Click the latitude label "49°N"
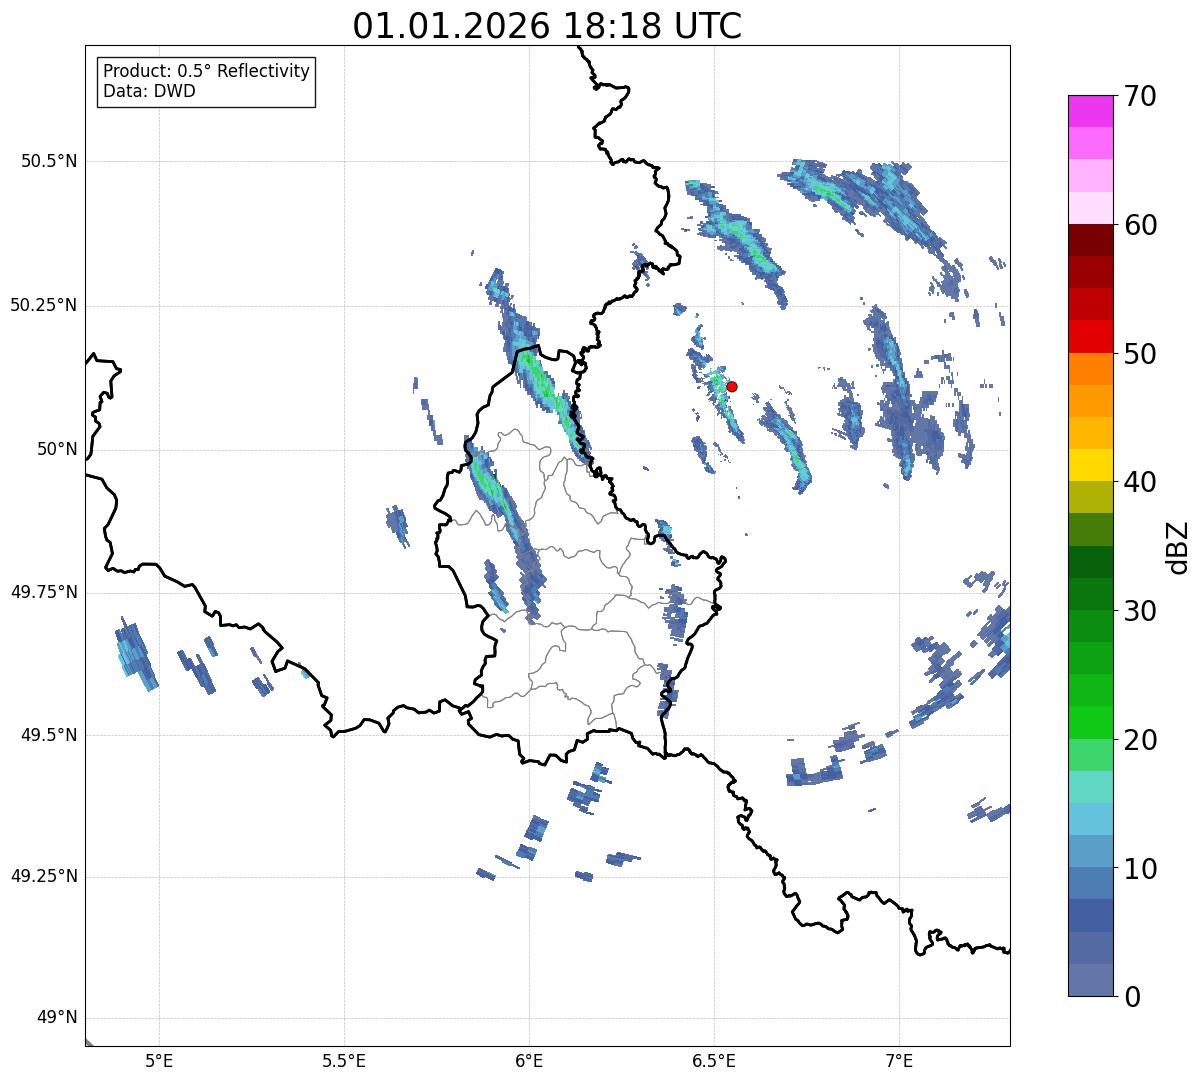The width and height of the screenshot is (1202, 1081). coord(57,1018)
